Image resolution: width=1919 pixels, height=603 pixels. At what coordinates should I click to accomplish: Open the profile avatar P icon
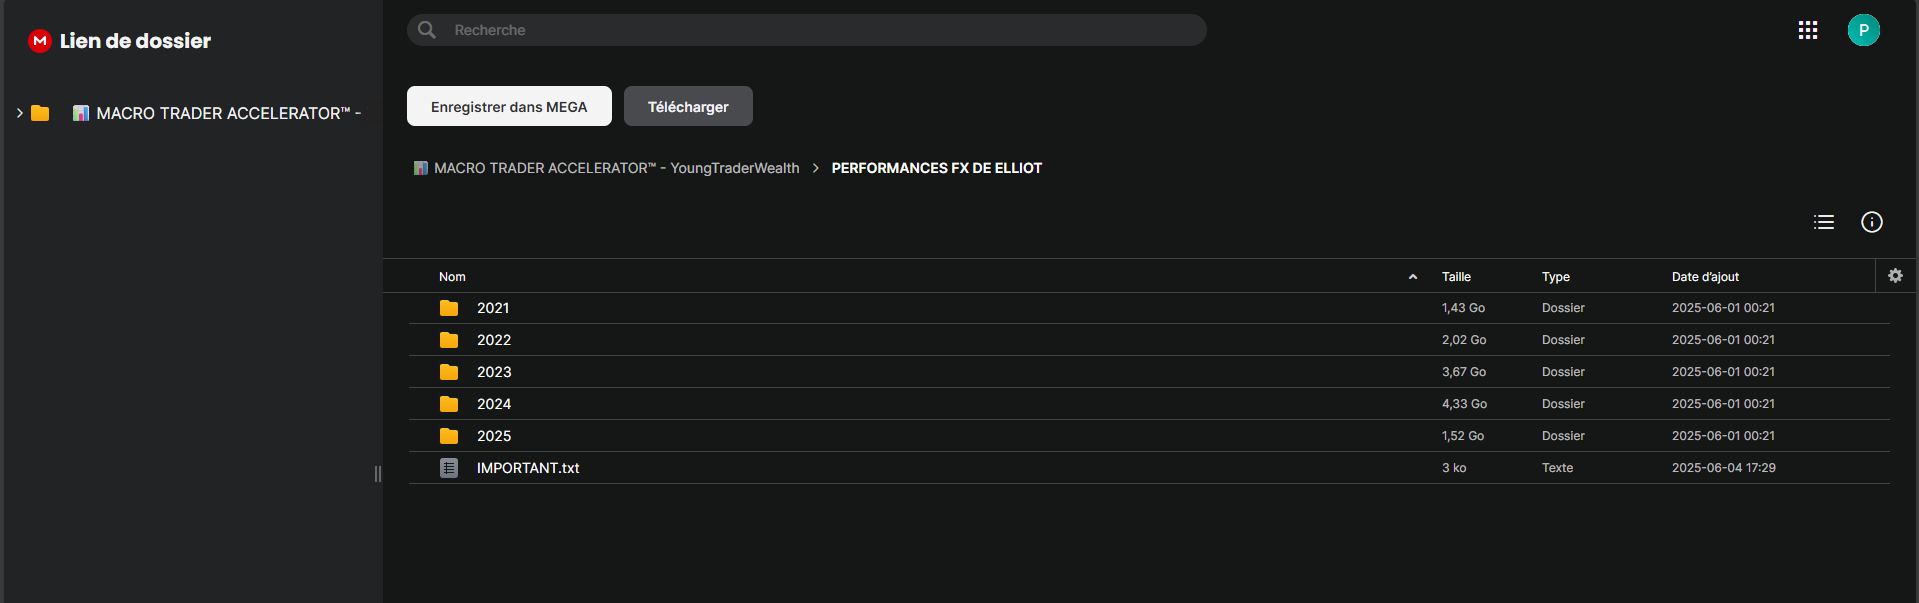[x=1864, y=30]
